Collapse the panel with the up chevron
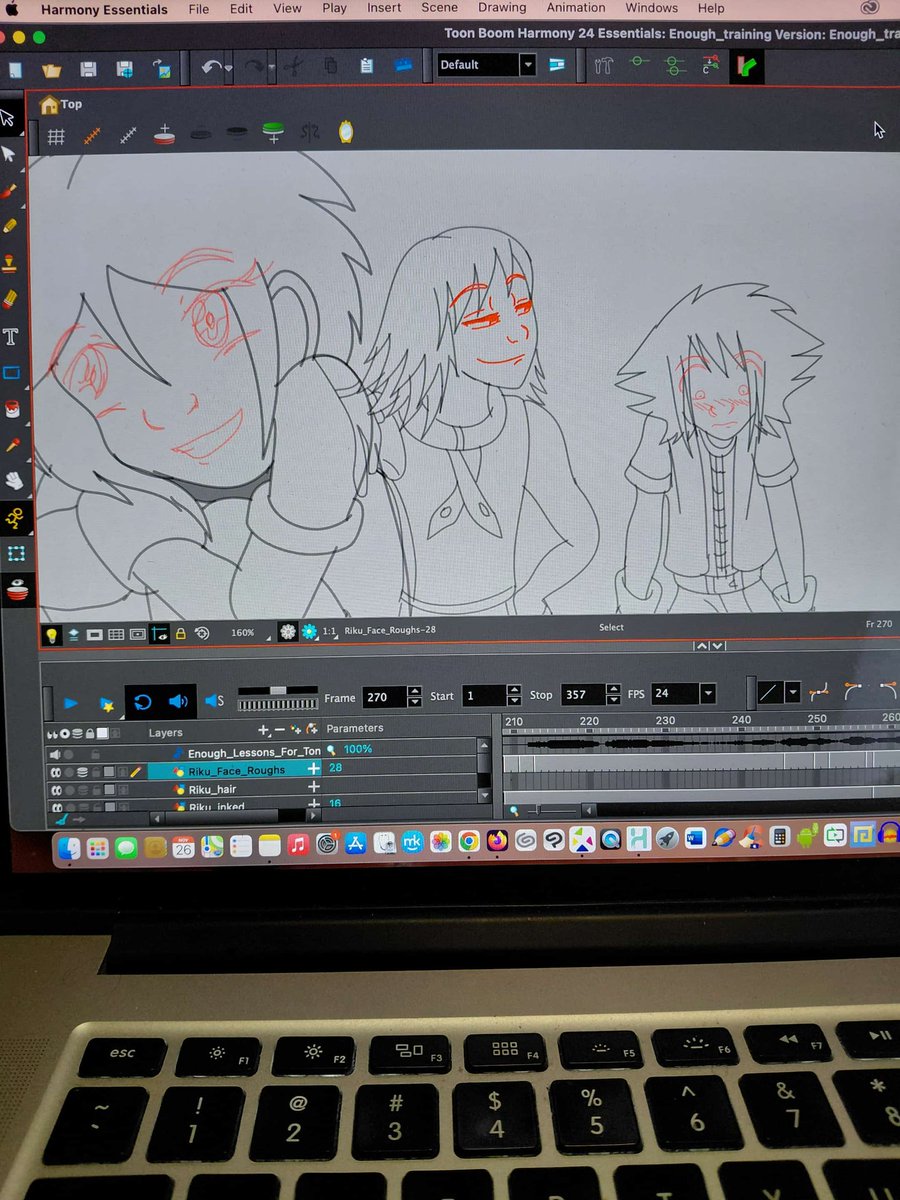 702,646
